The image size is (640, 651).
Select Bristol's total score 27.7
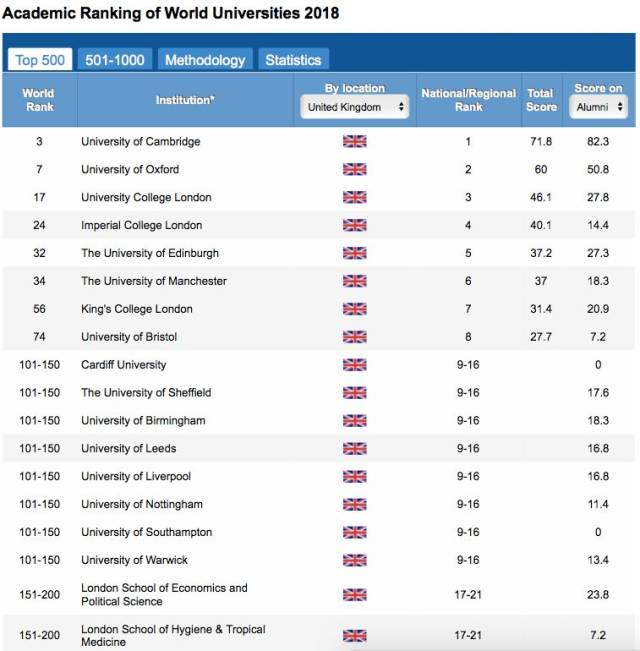pyautogui.click(x=541, y=337)
